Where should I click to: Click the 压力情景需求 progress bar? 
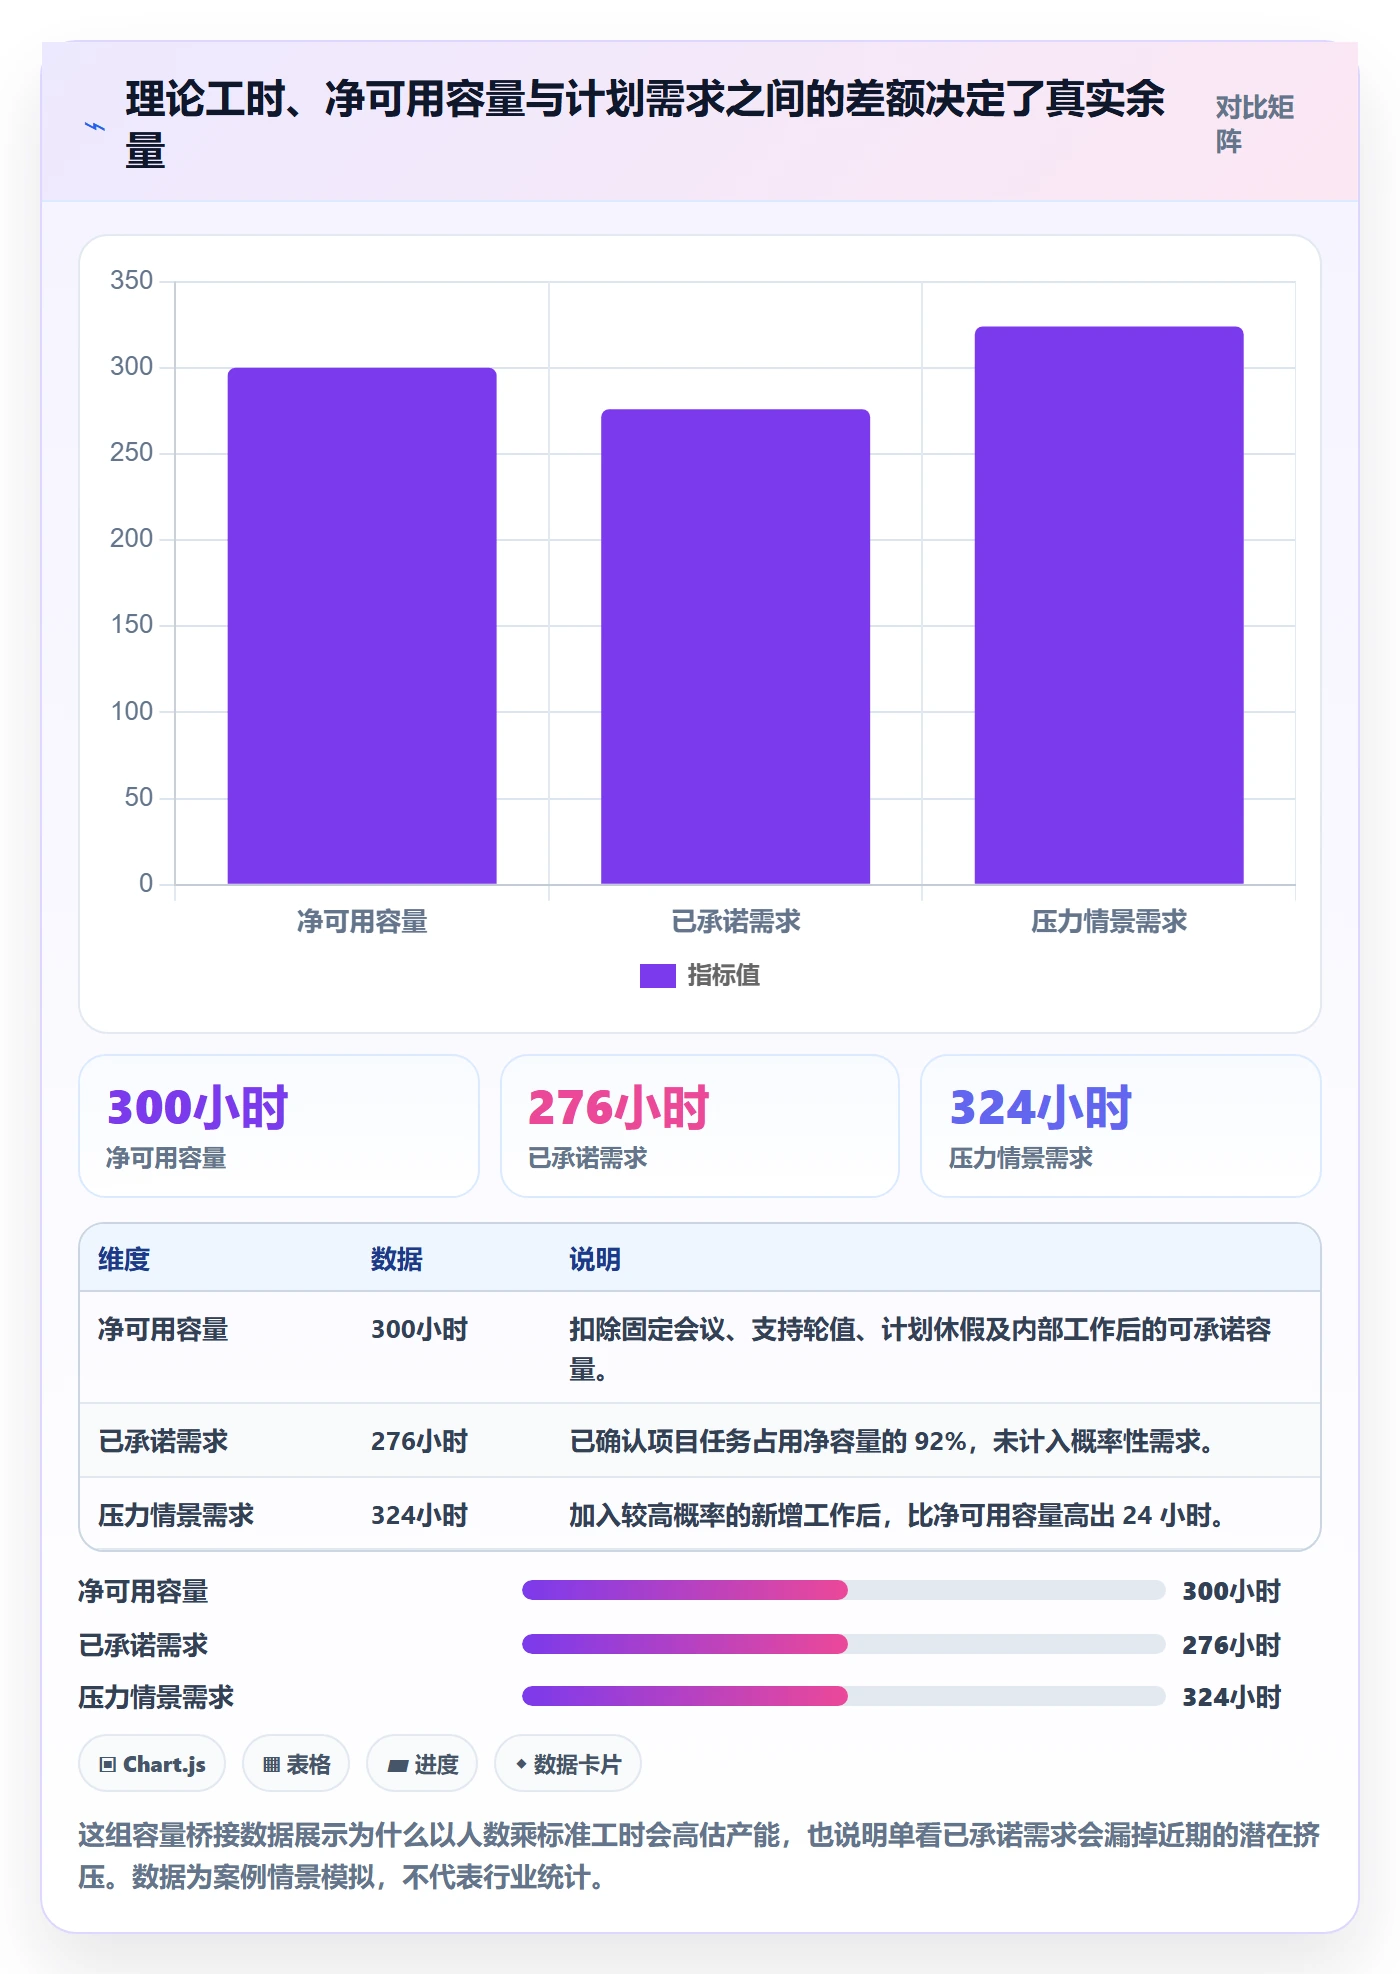point(843,1696)
